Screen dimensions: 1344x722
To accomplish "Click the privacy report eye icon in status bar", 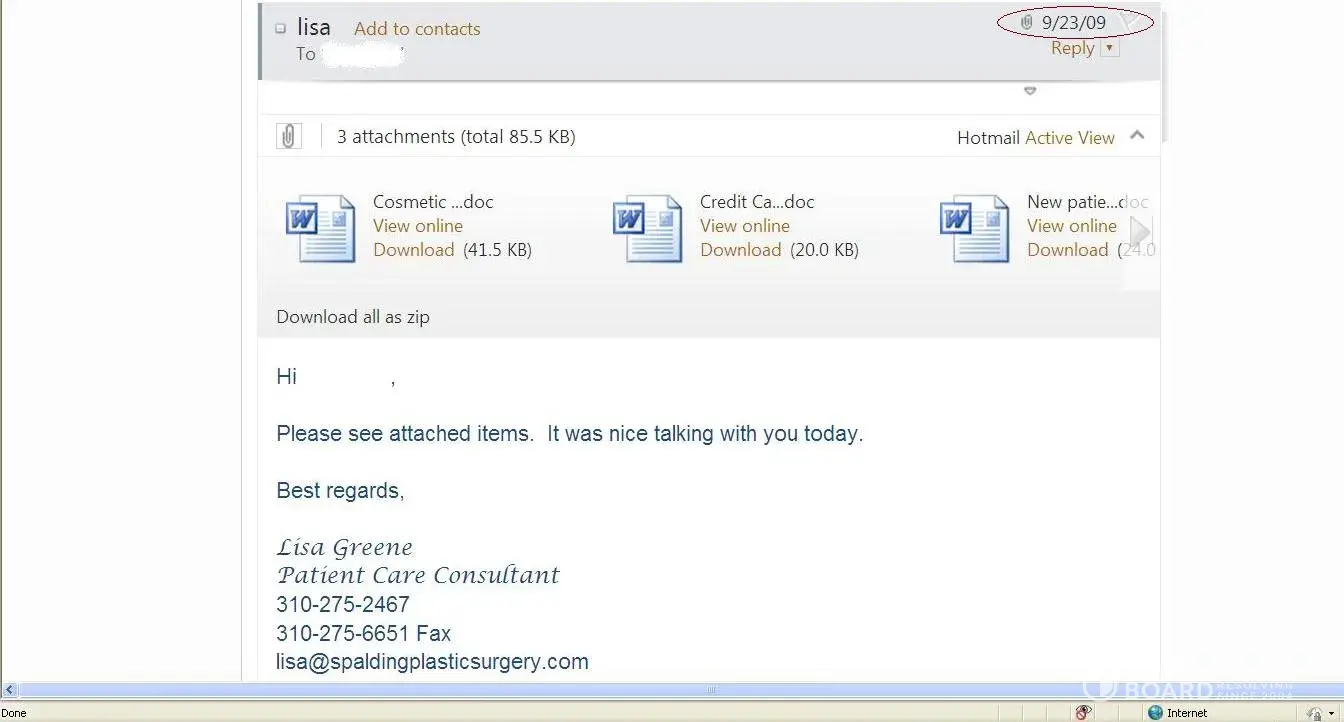I will pos(1083,712).
